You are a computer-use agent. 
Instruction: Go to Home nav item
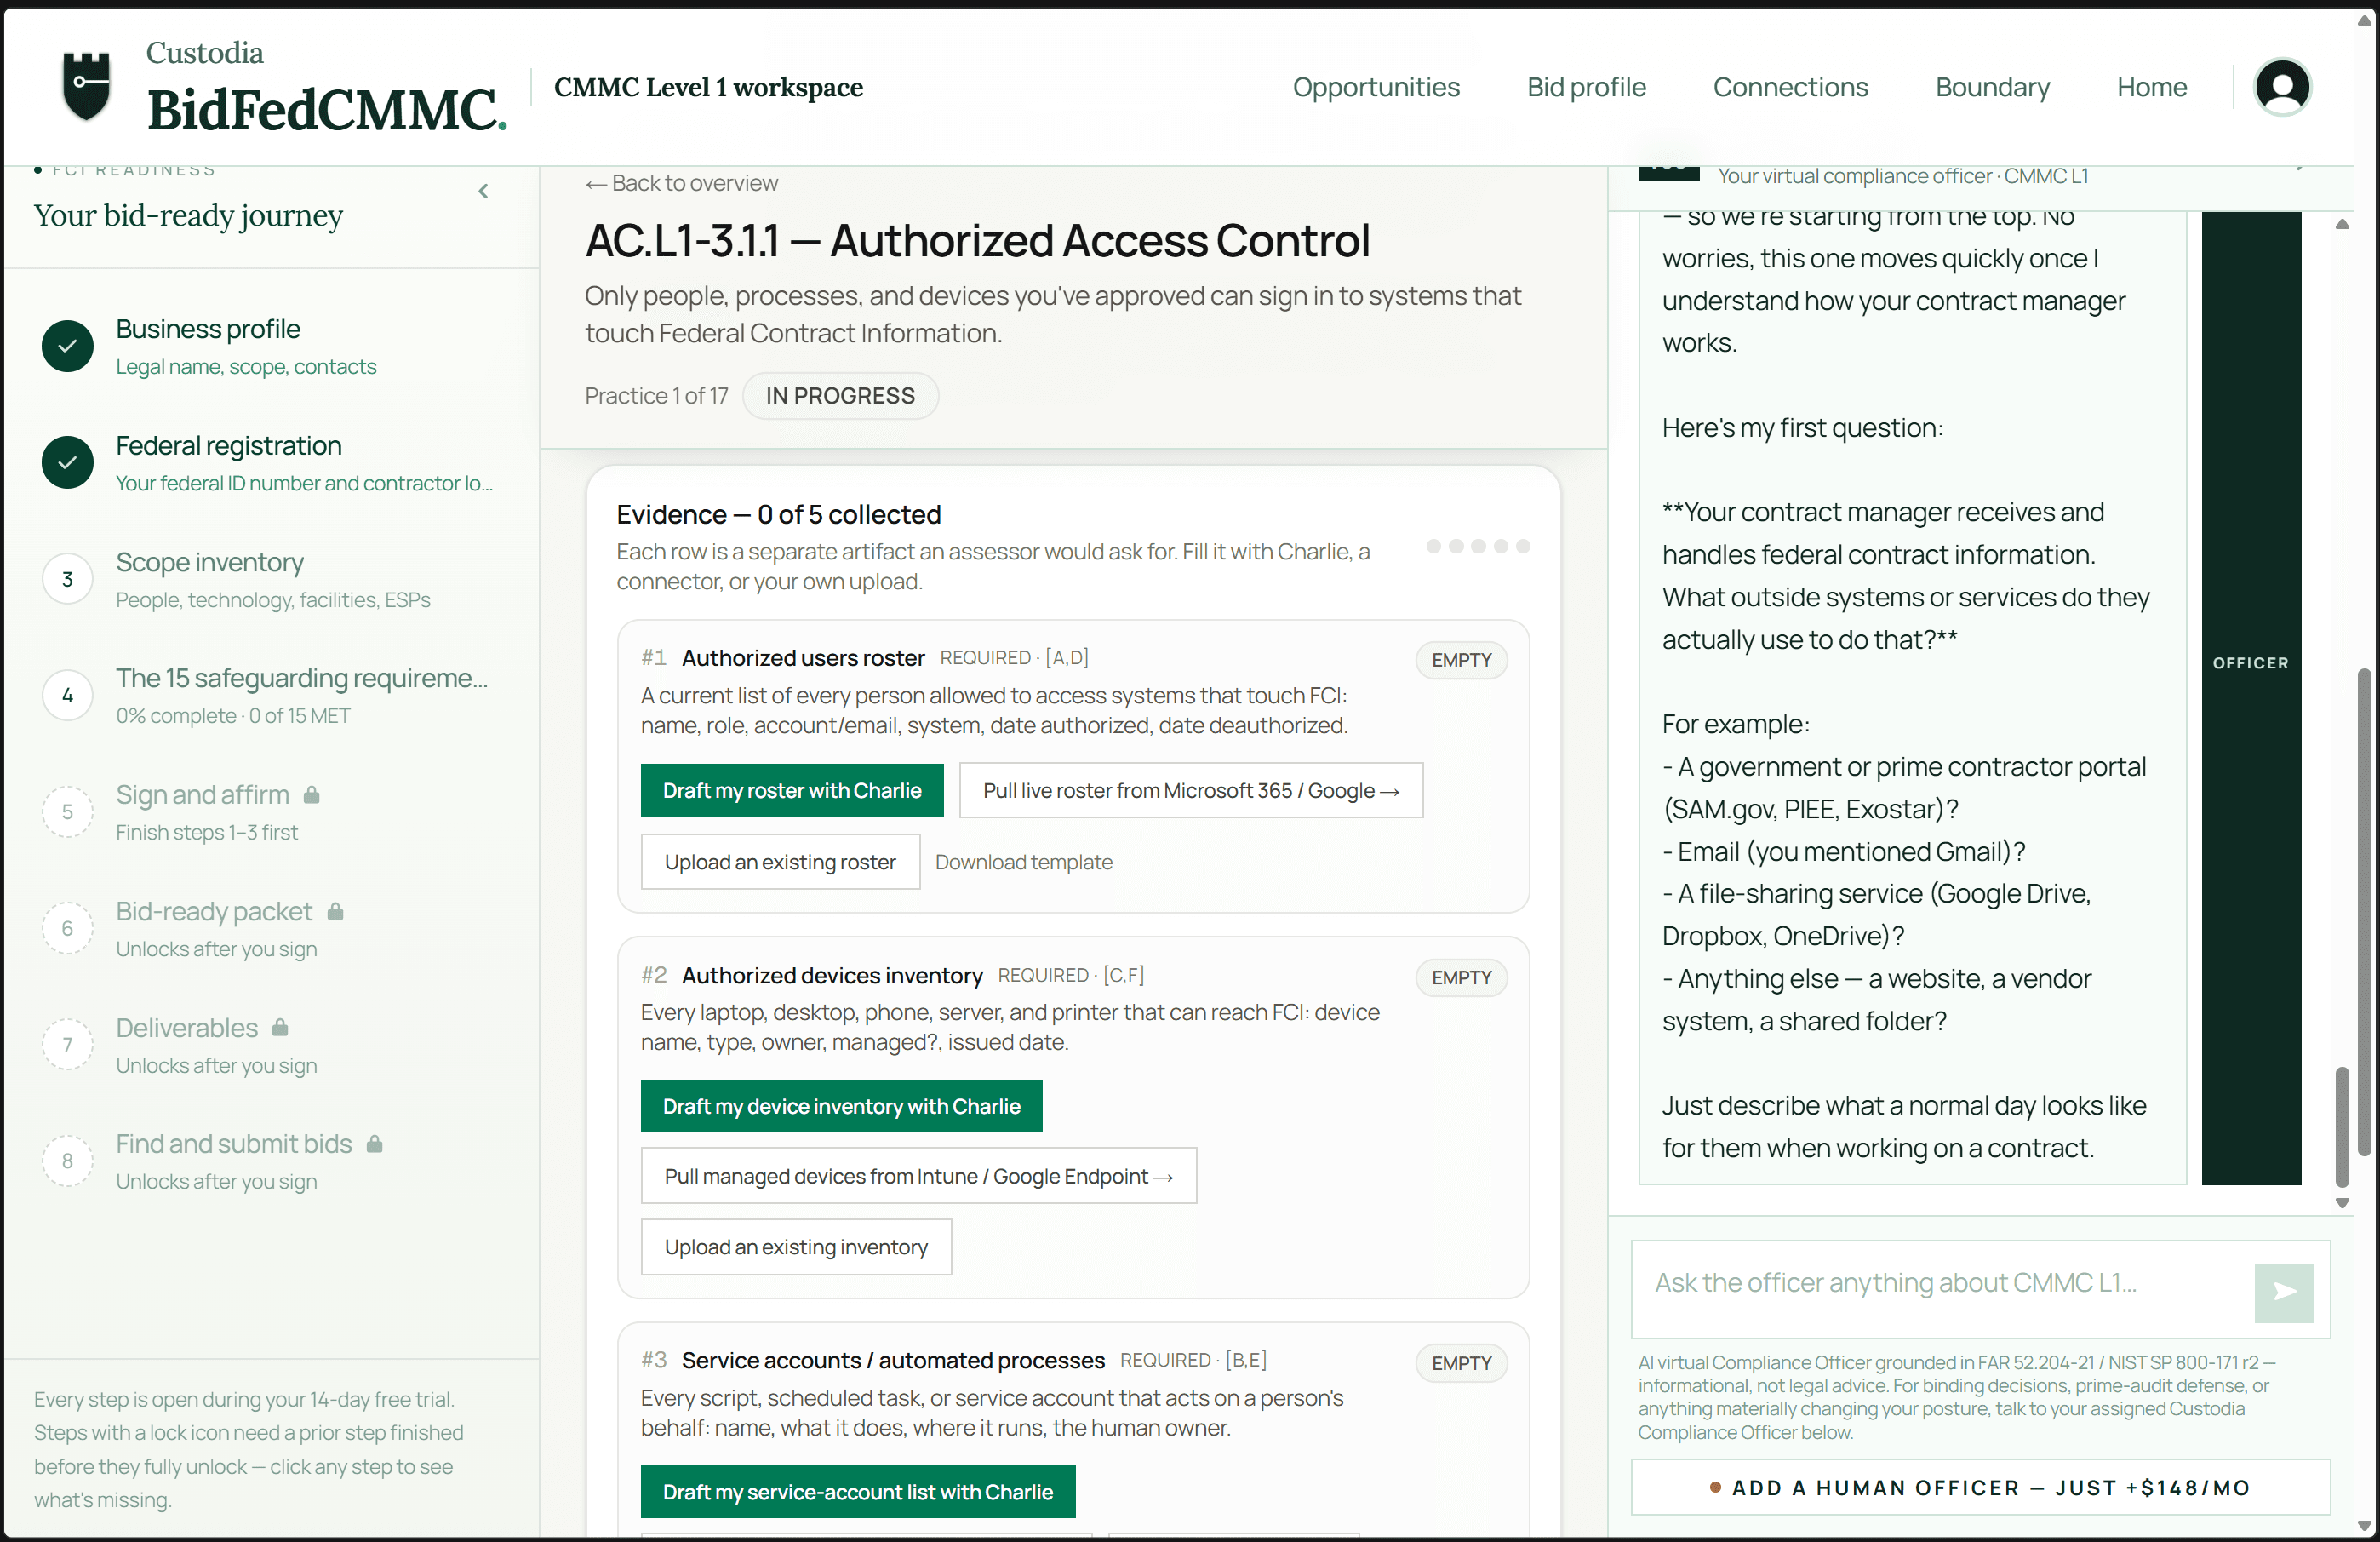click(2151, 87)
